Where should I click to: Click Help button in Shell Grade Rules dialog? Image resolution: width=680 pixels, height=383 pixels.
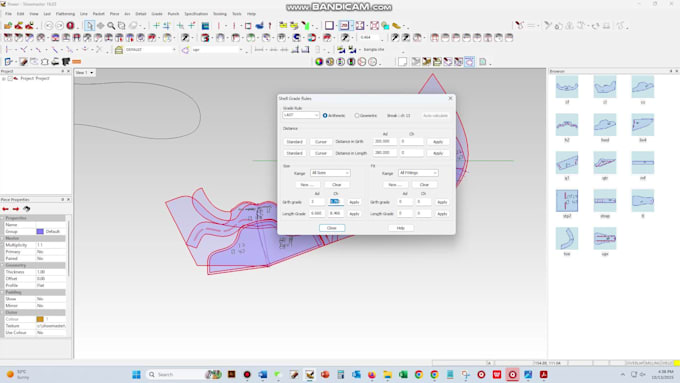click(400, 228)
